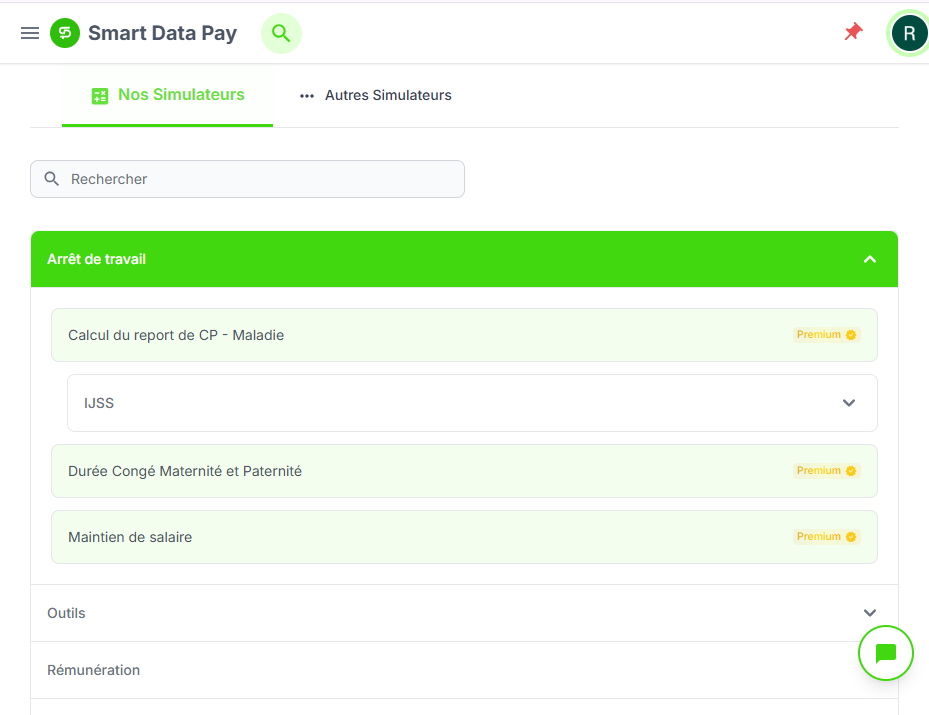Click the red pin icon
The width and height of the screenshot is (929, 715).
point(853,32)
